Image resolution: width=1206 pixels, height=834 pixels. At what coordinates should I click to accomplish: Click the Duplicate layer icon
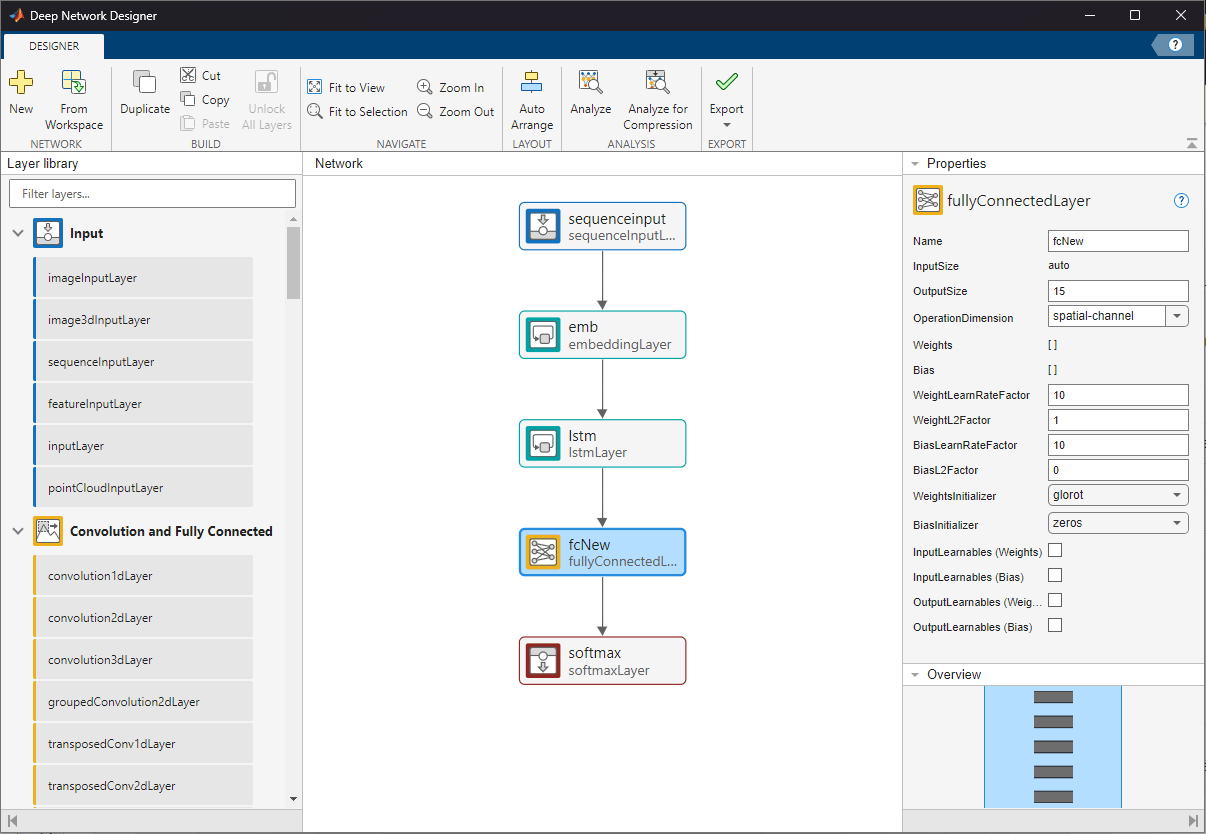click(145, 84)
